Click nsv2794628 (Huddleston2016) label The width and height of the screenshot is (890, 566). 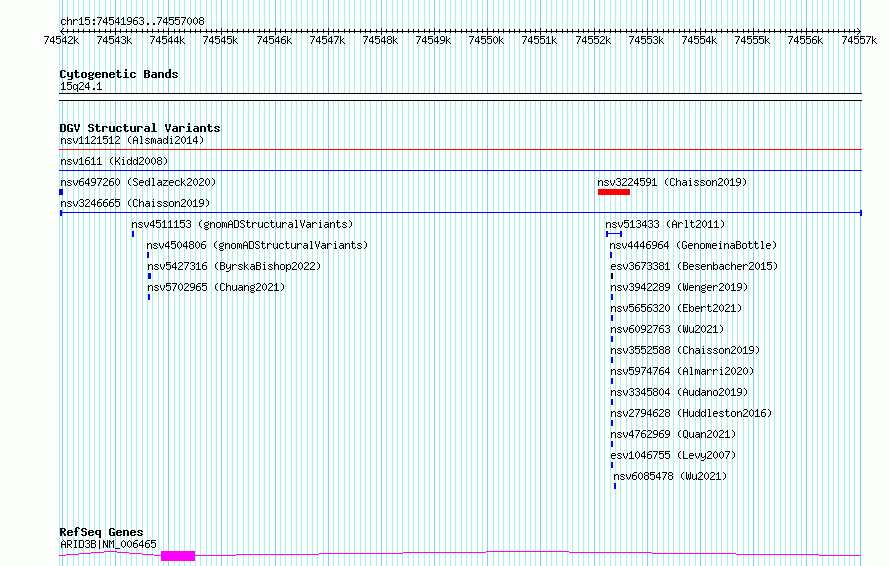691,413
